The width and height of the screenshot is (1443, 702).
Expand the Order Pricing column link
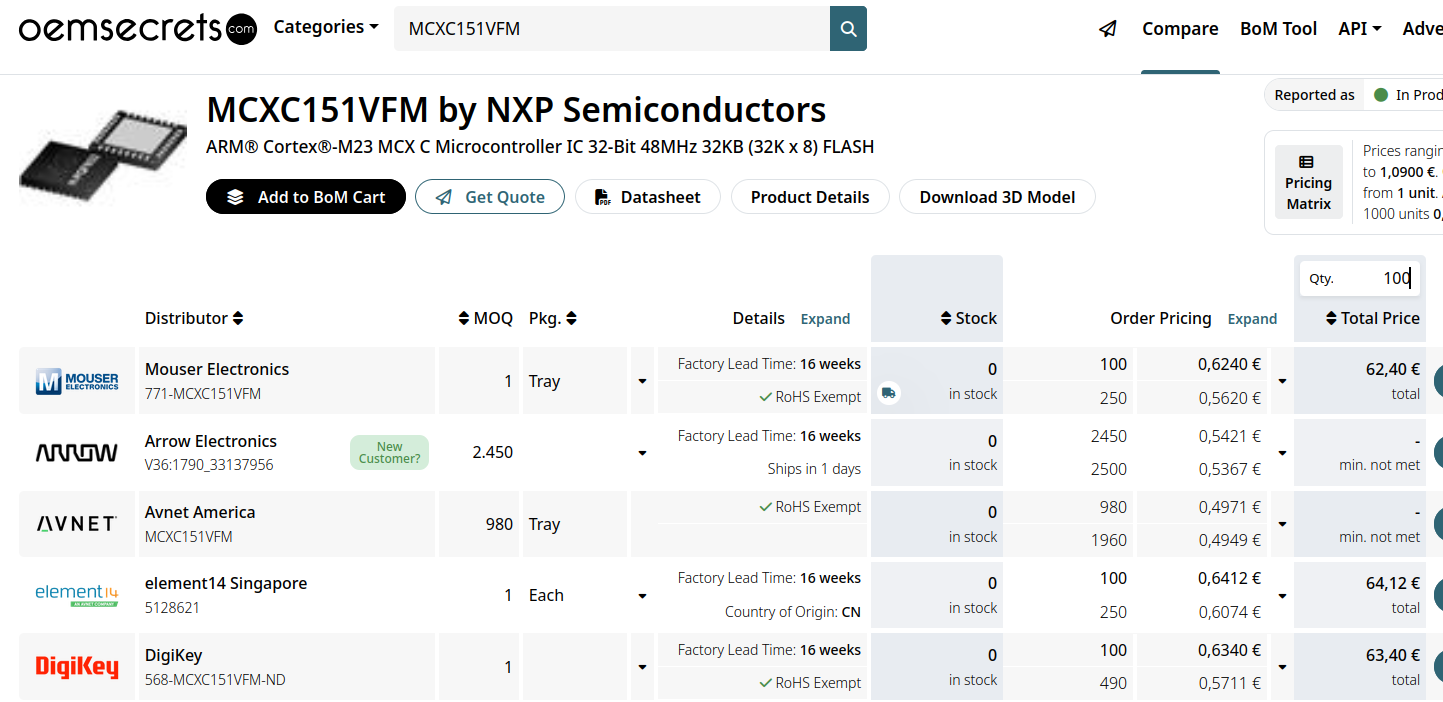[1252, 319]
